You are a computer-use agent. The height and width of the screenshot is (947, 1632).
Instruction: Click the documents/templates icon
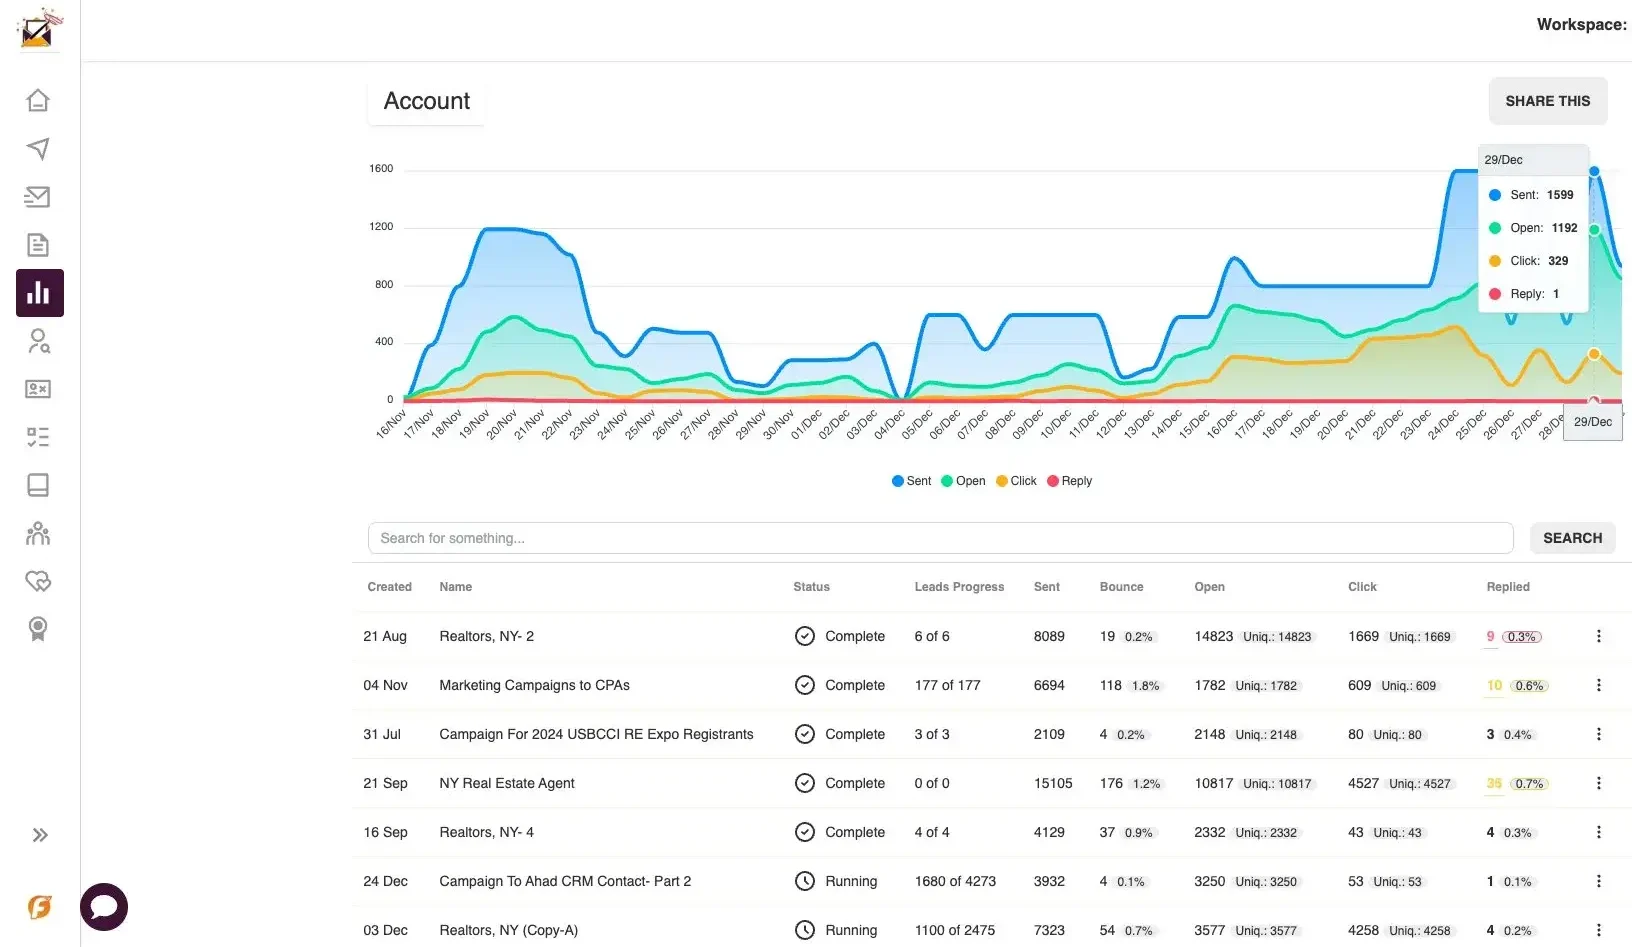point(38,245)
